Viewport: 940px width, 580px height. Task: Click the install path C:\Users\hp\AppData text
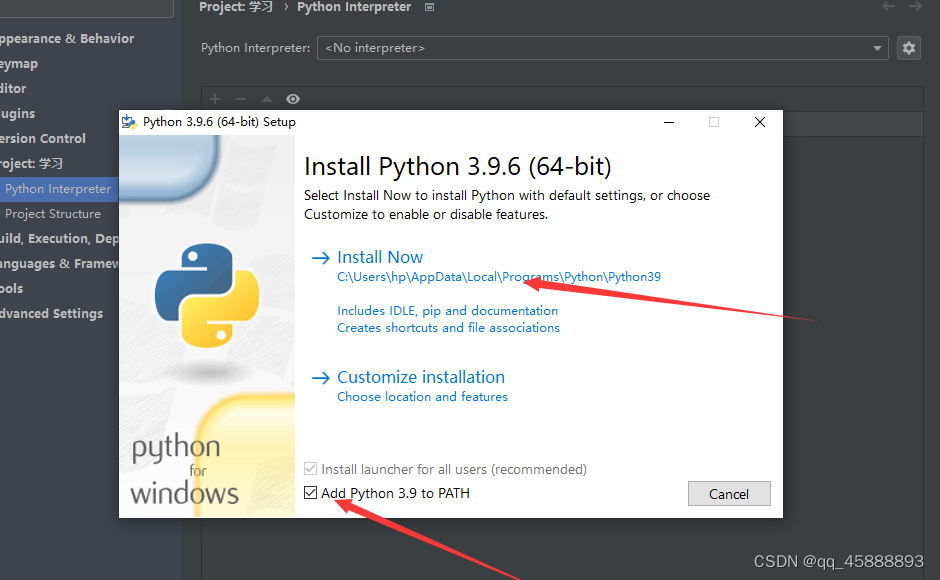[x=499, y=277]
